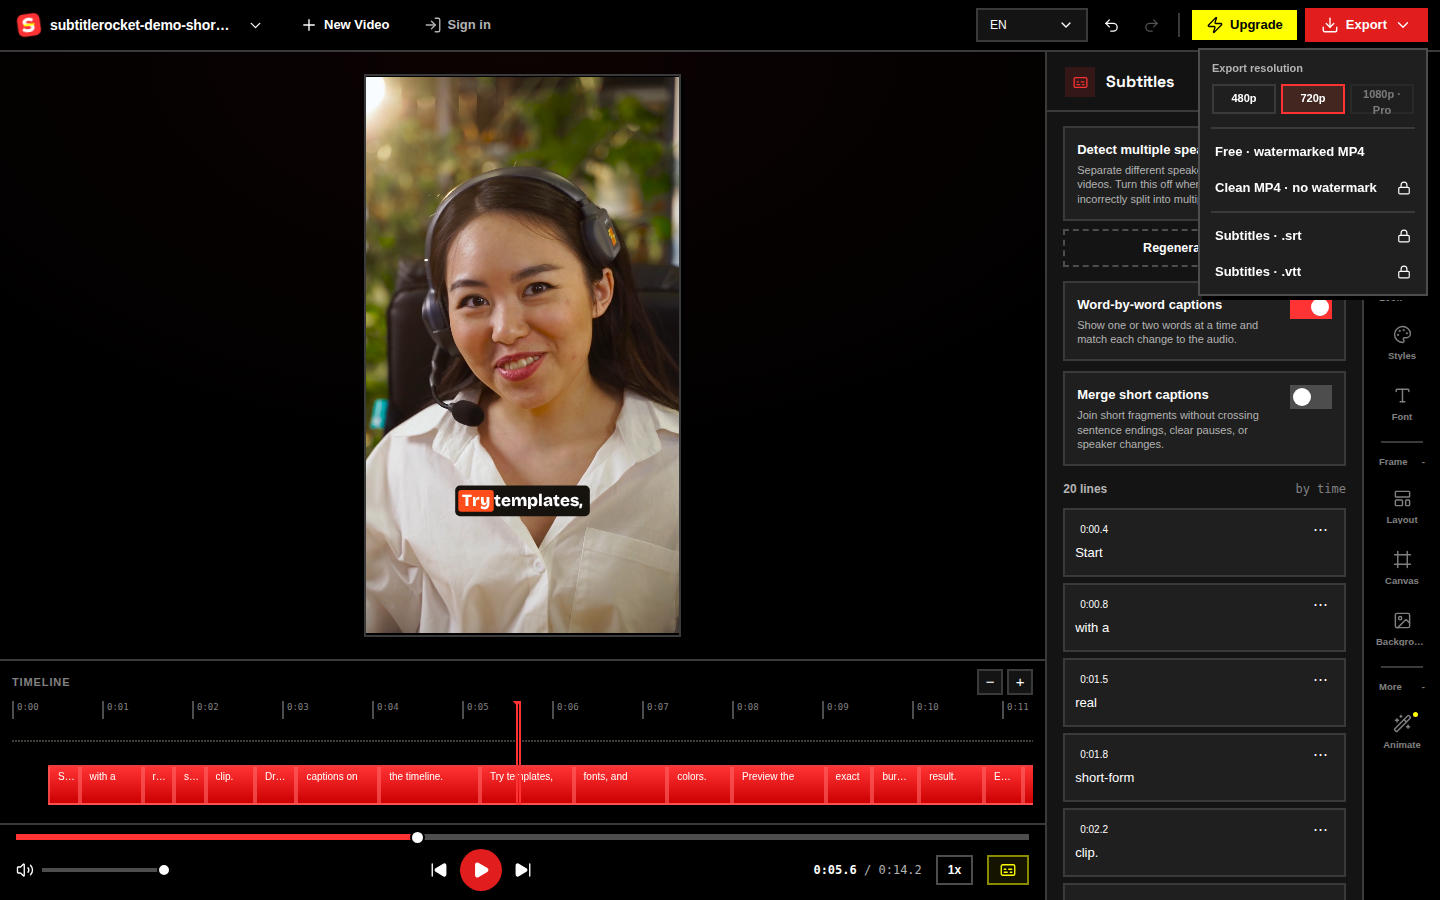
Task: Click 'colors.' timeline segment
Action: (x=699, y=784)
